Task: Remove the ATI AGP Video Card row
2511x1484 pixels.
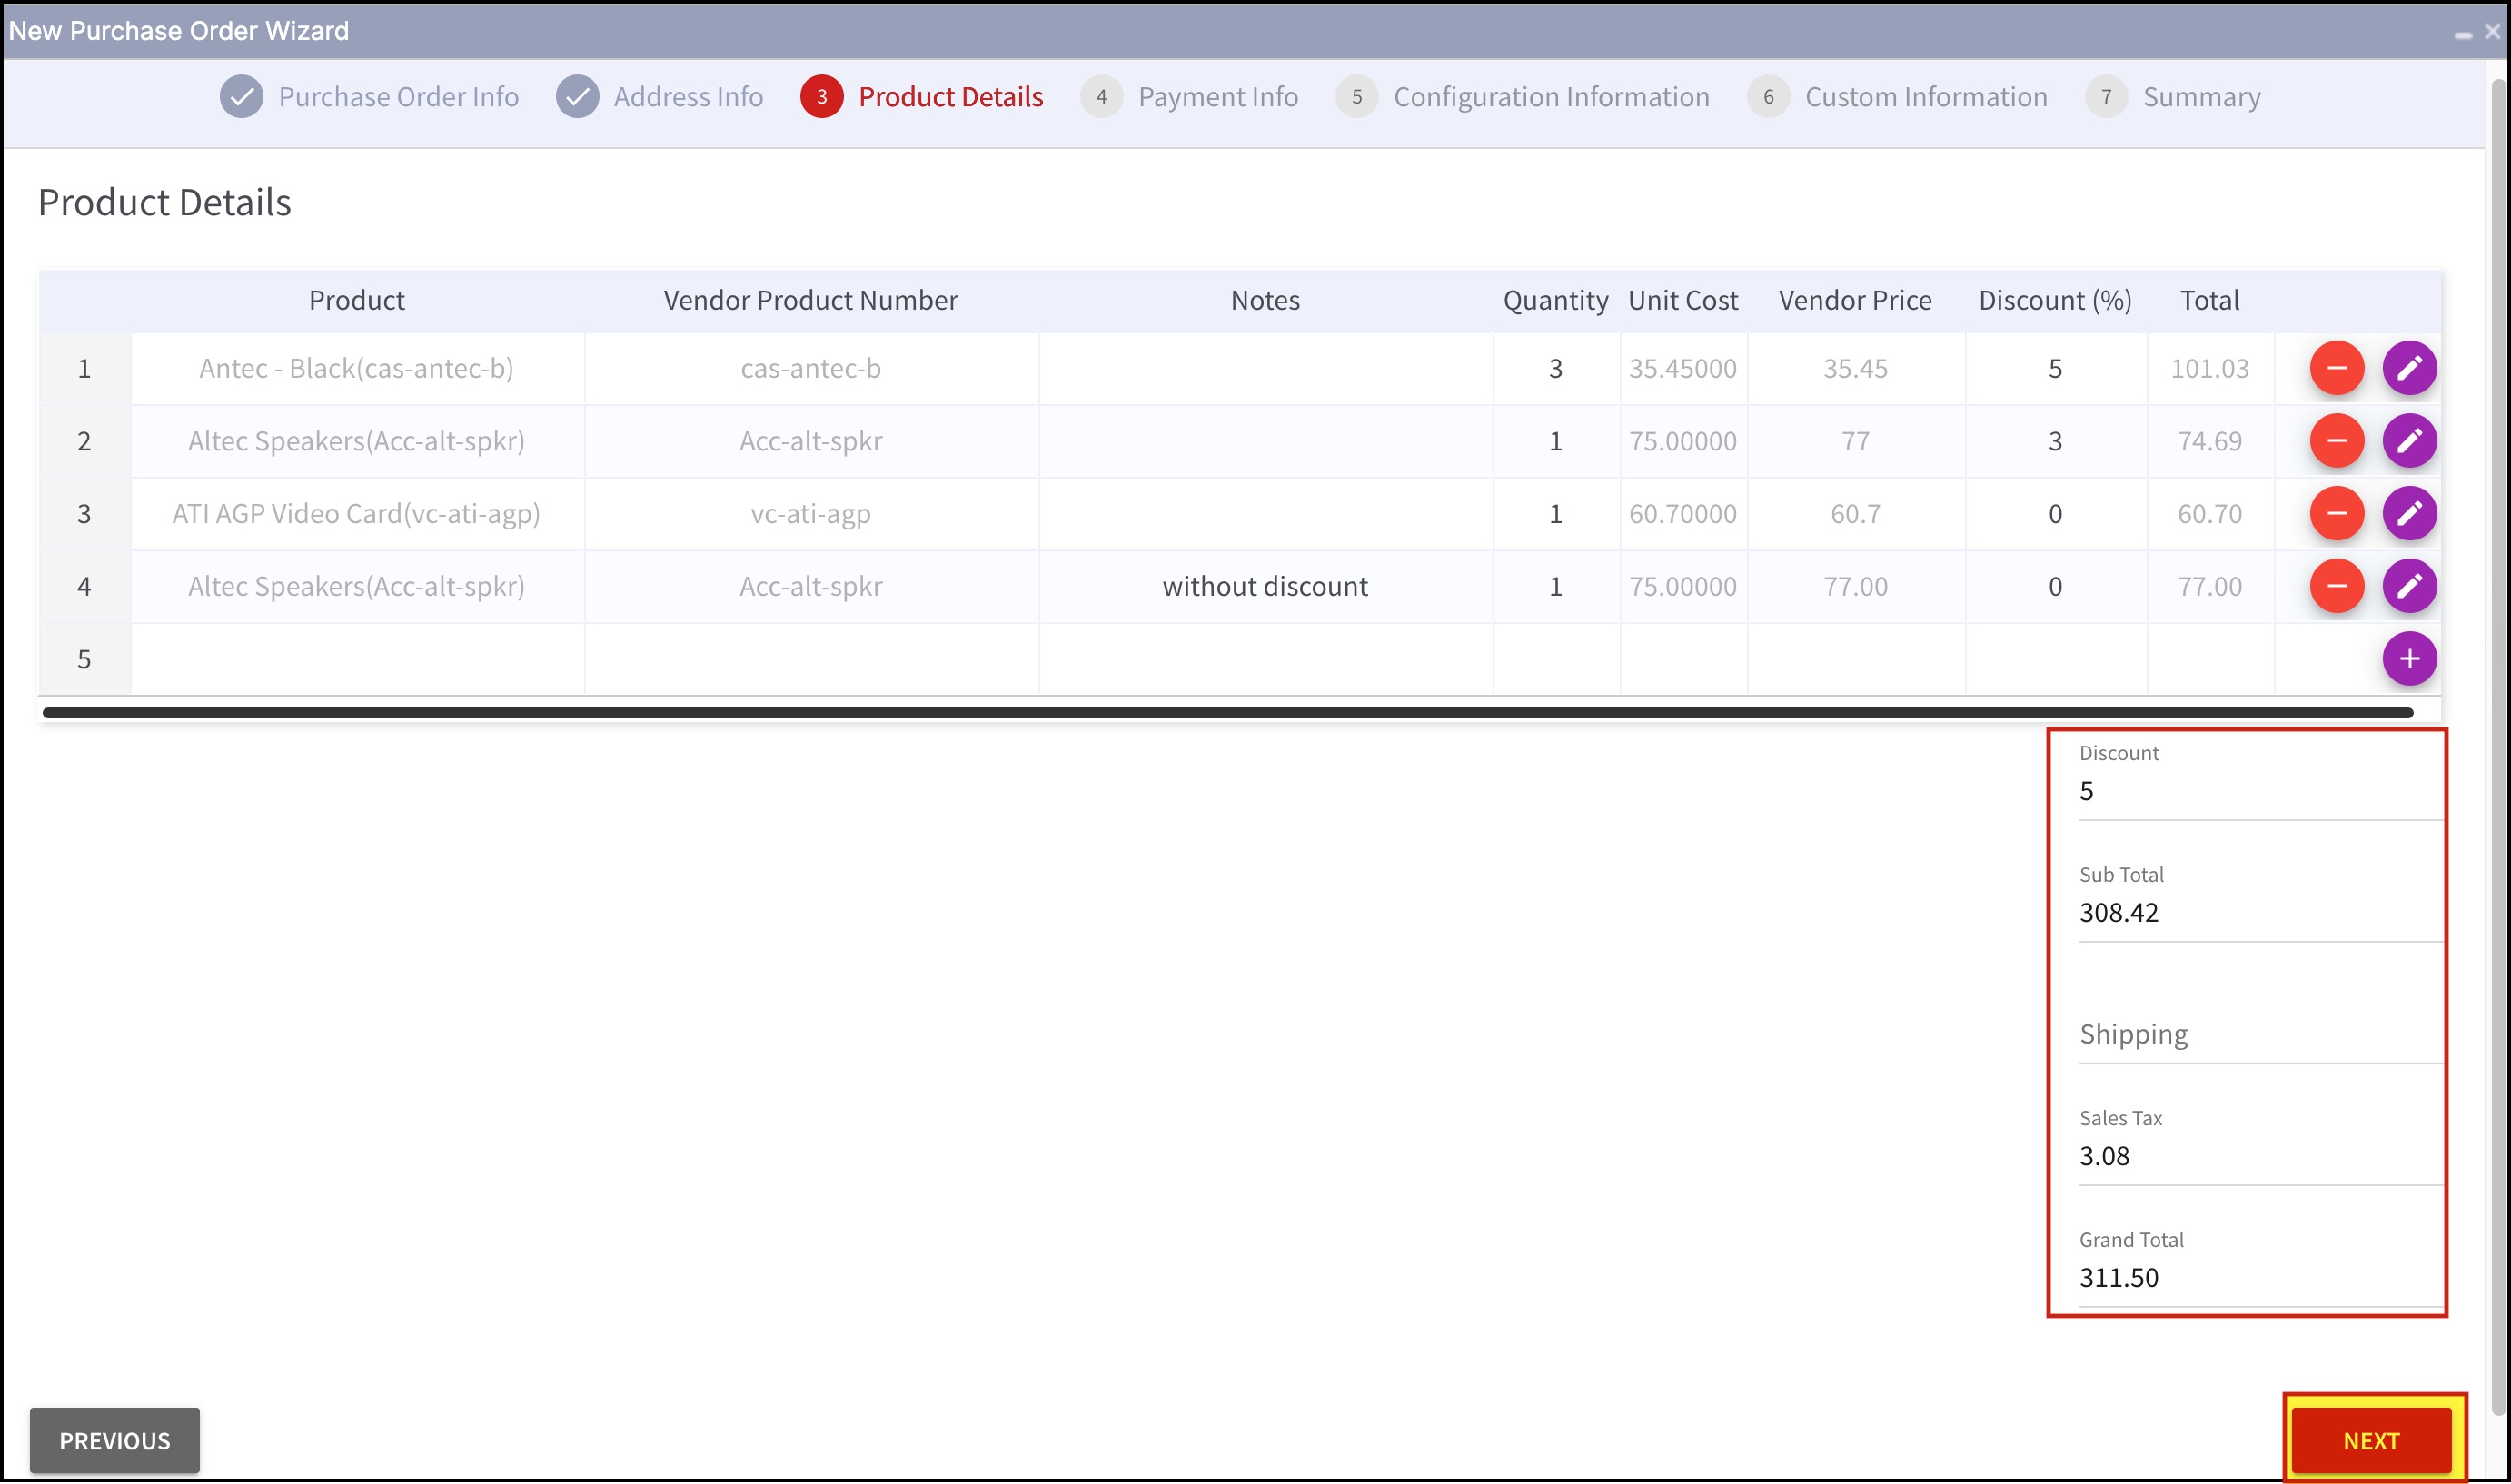Action: (2336, 514)
